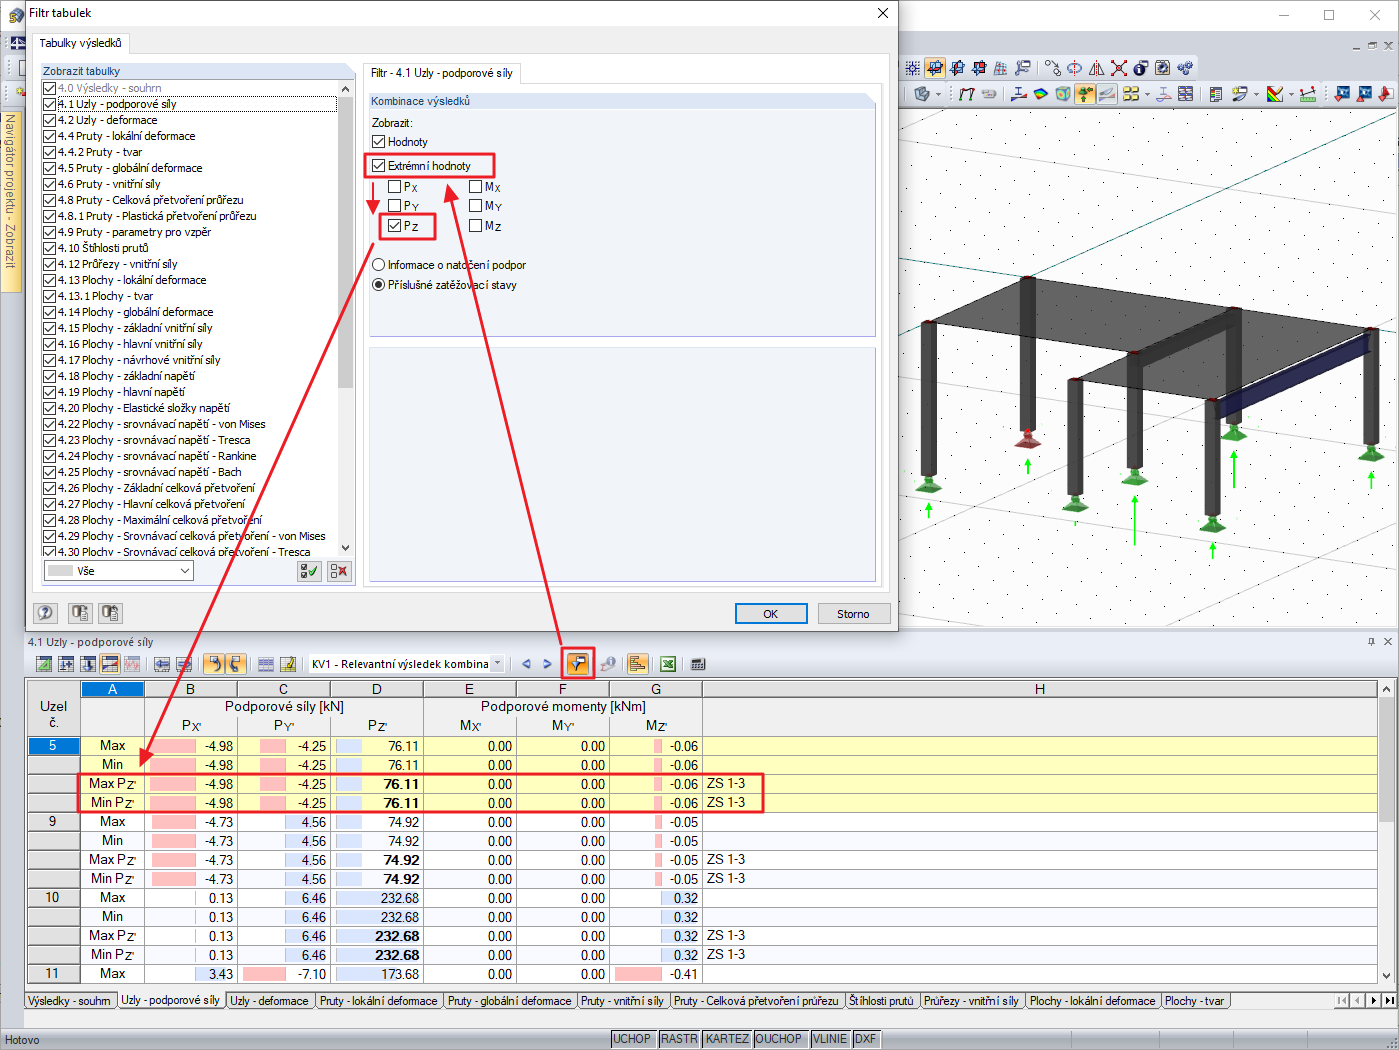Select 'Příslušné zatěžovací stavy' radio option
Screen dimensions: 1399x1050
(x=378, y=285)
